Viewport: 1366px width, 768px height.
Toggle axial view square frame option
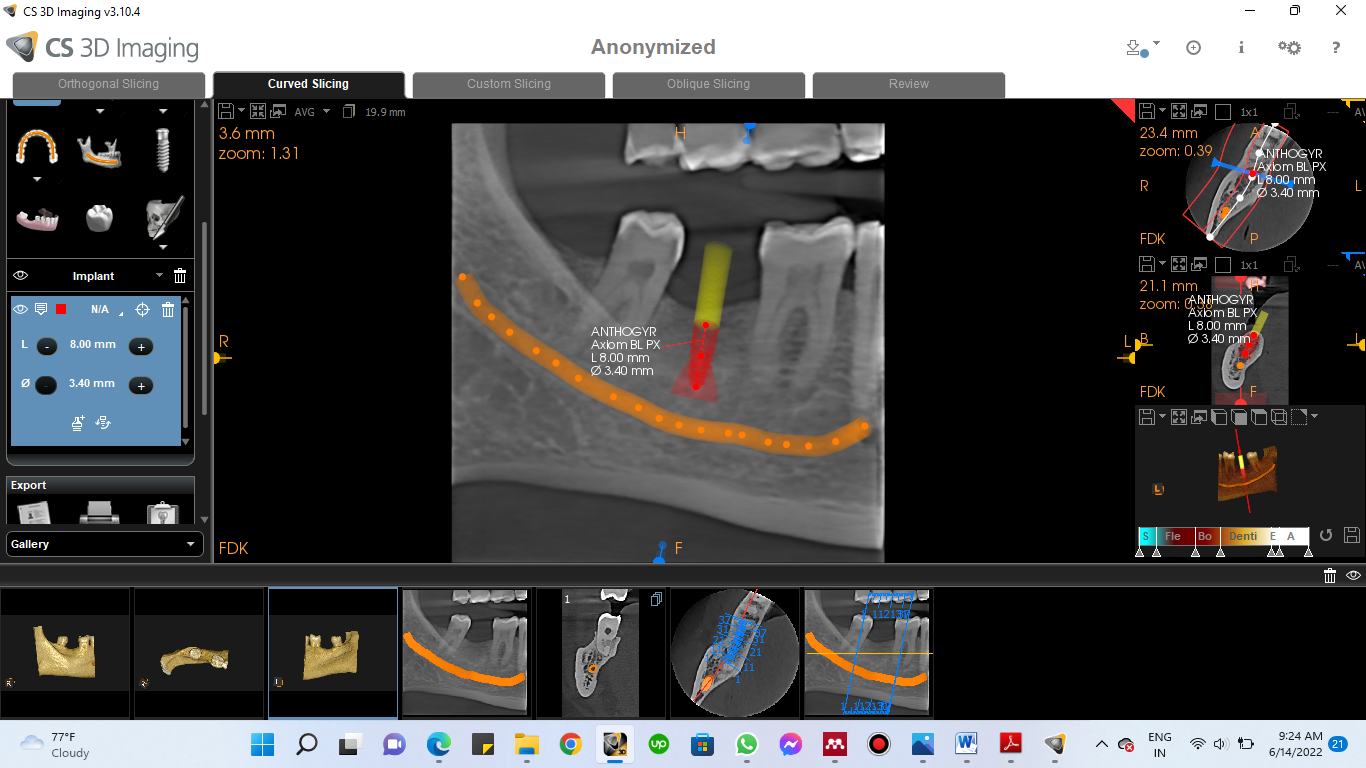click(x=1222, y=111)
